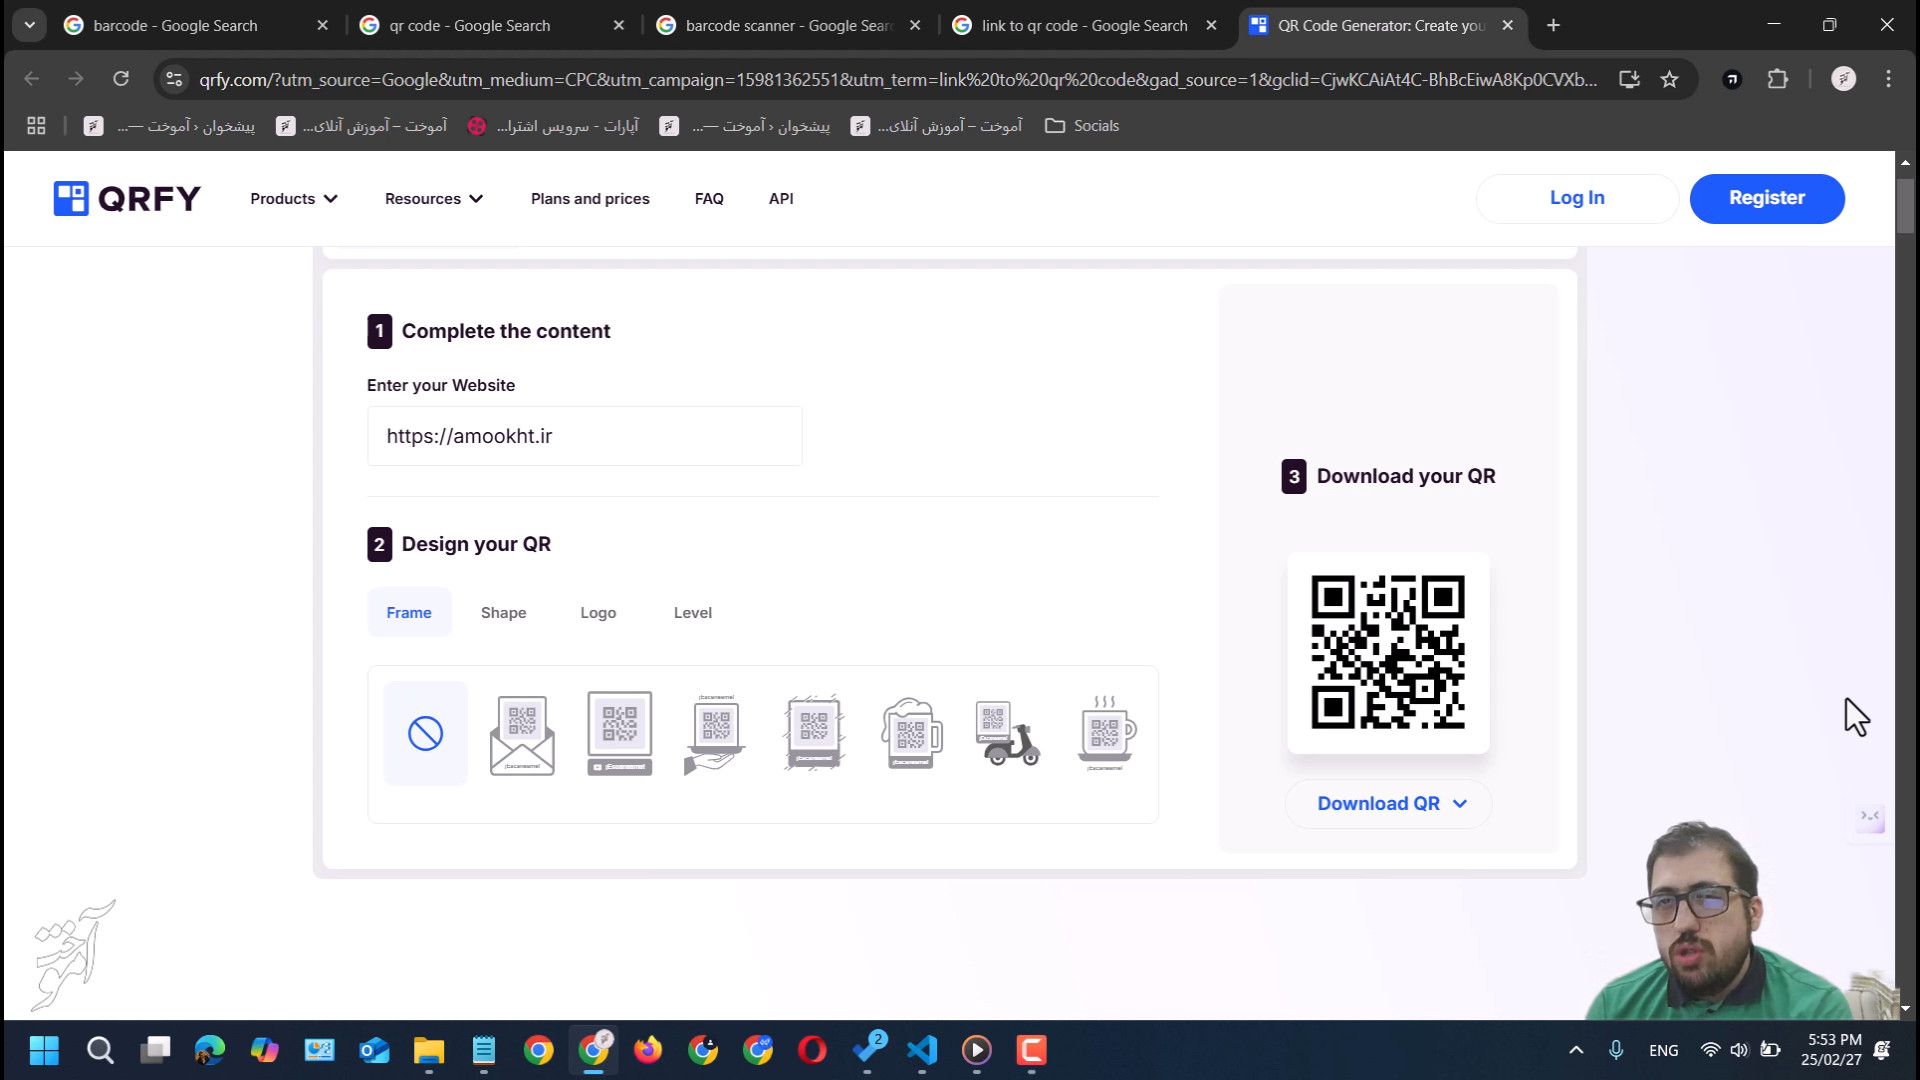Open Wi-Fi network settings in tray
This screenshot has width=1920, height=1080.
[1710, 1050]
